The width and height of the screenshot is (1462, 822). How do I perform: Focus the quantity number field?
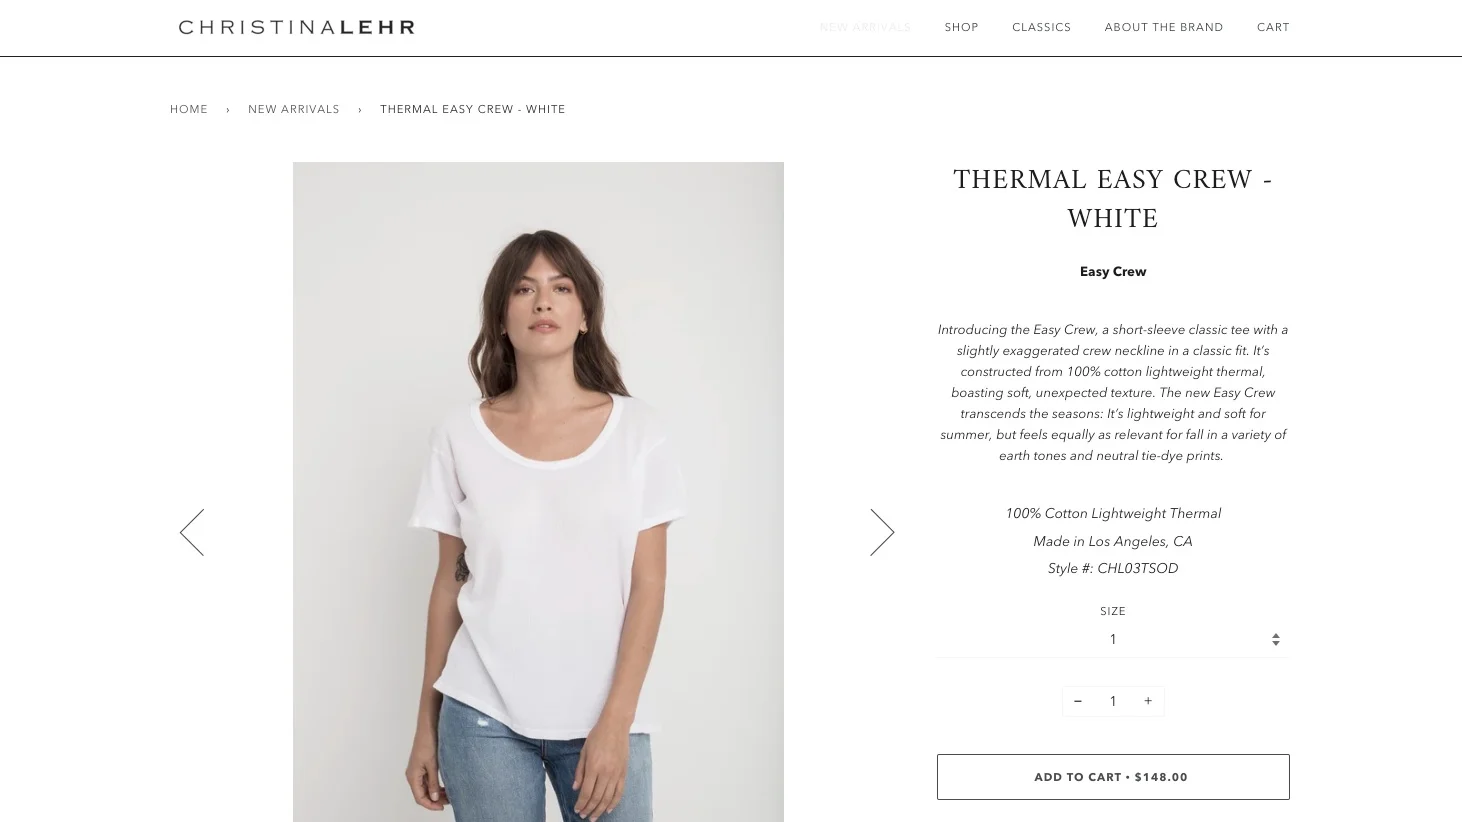pyautogui.click(x=1113, y=701)
